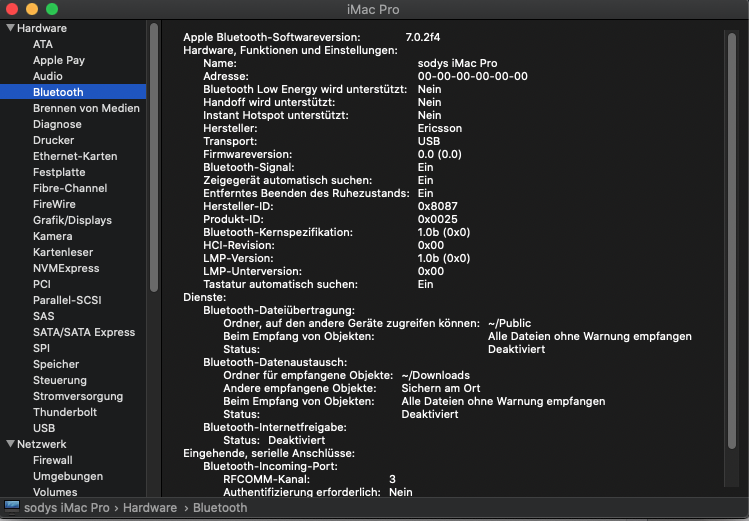Image resolution: width=749 pixels, height=521 pixels.
Task: Select NVMExpress from the hardware list
Action: tap(66, 268)
